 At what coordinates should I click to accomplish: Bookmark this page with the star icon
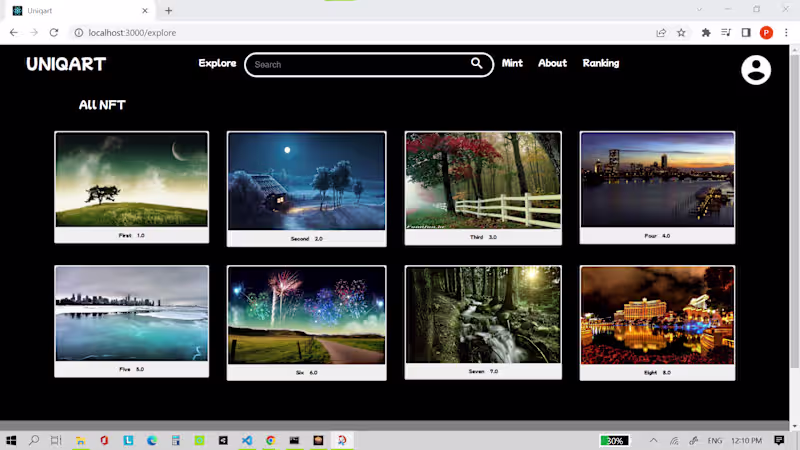(x=682, y=33)
